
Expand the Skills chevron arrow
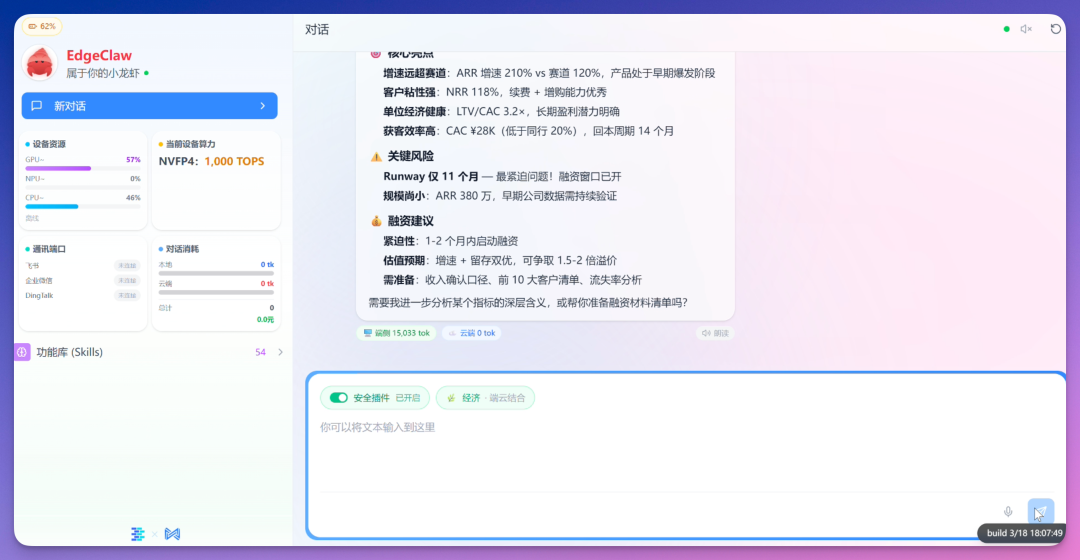click(x=280, y=352)
